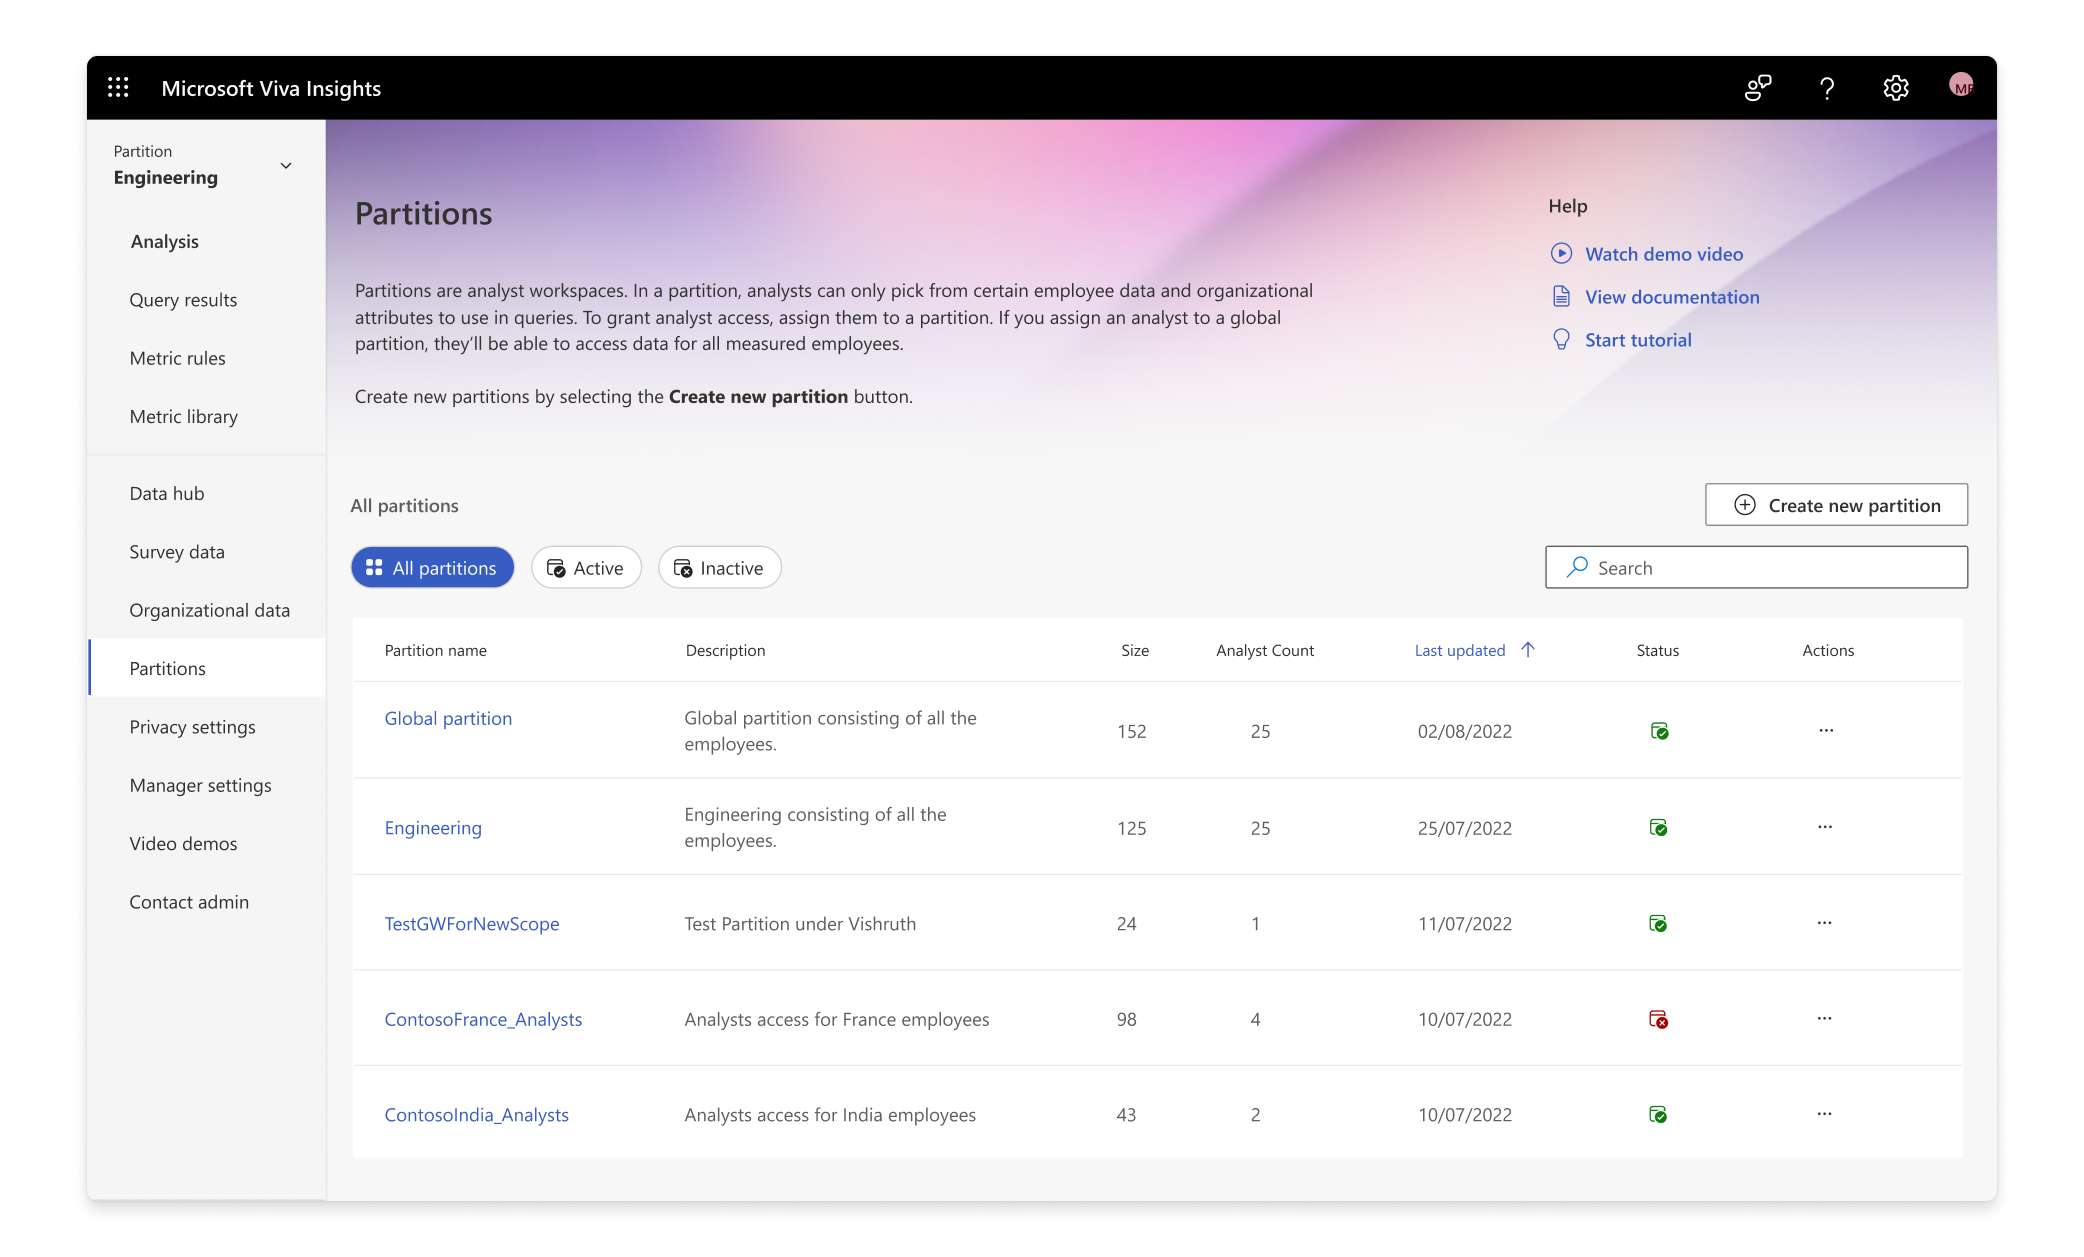Click the active status icon for Global partition
2084x1257 pixels.
(x=1659, y=731)
